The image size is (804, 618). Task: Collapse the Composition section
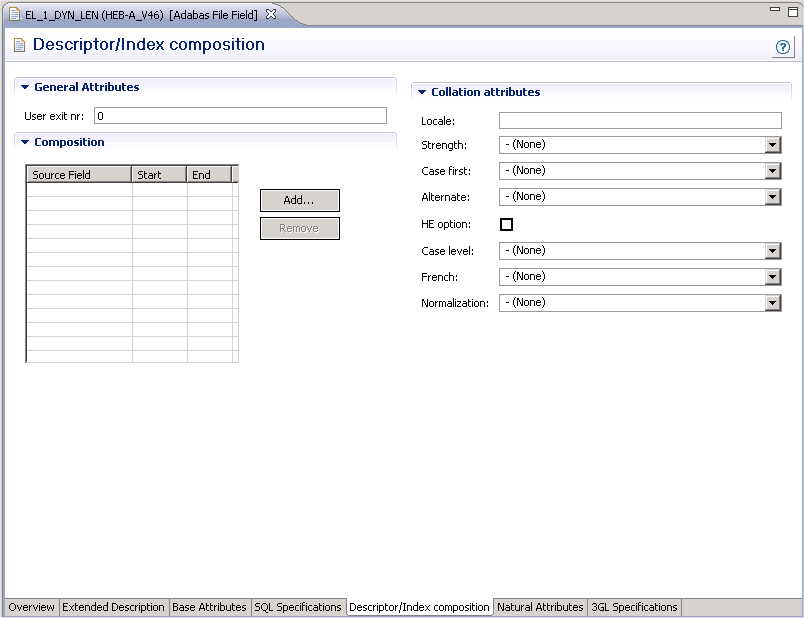[25, 142]
